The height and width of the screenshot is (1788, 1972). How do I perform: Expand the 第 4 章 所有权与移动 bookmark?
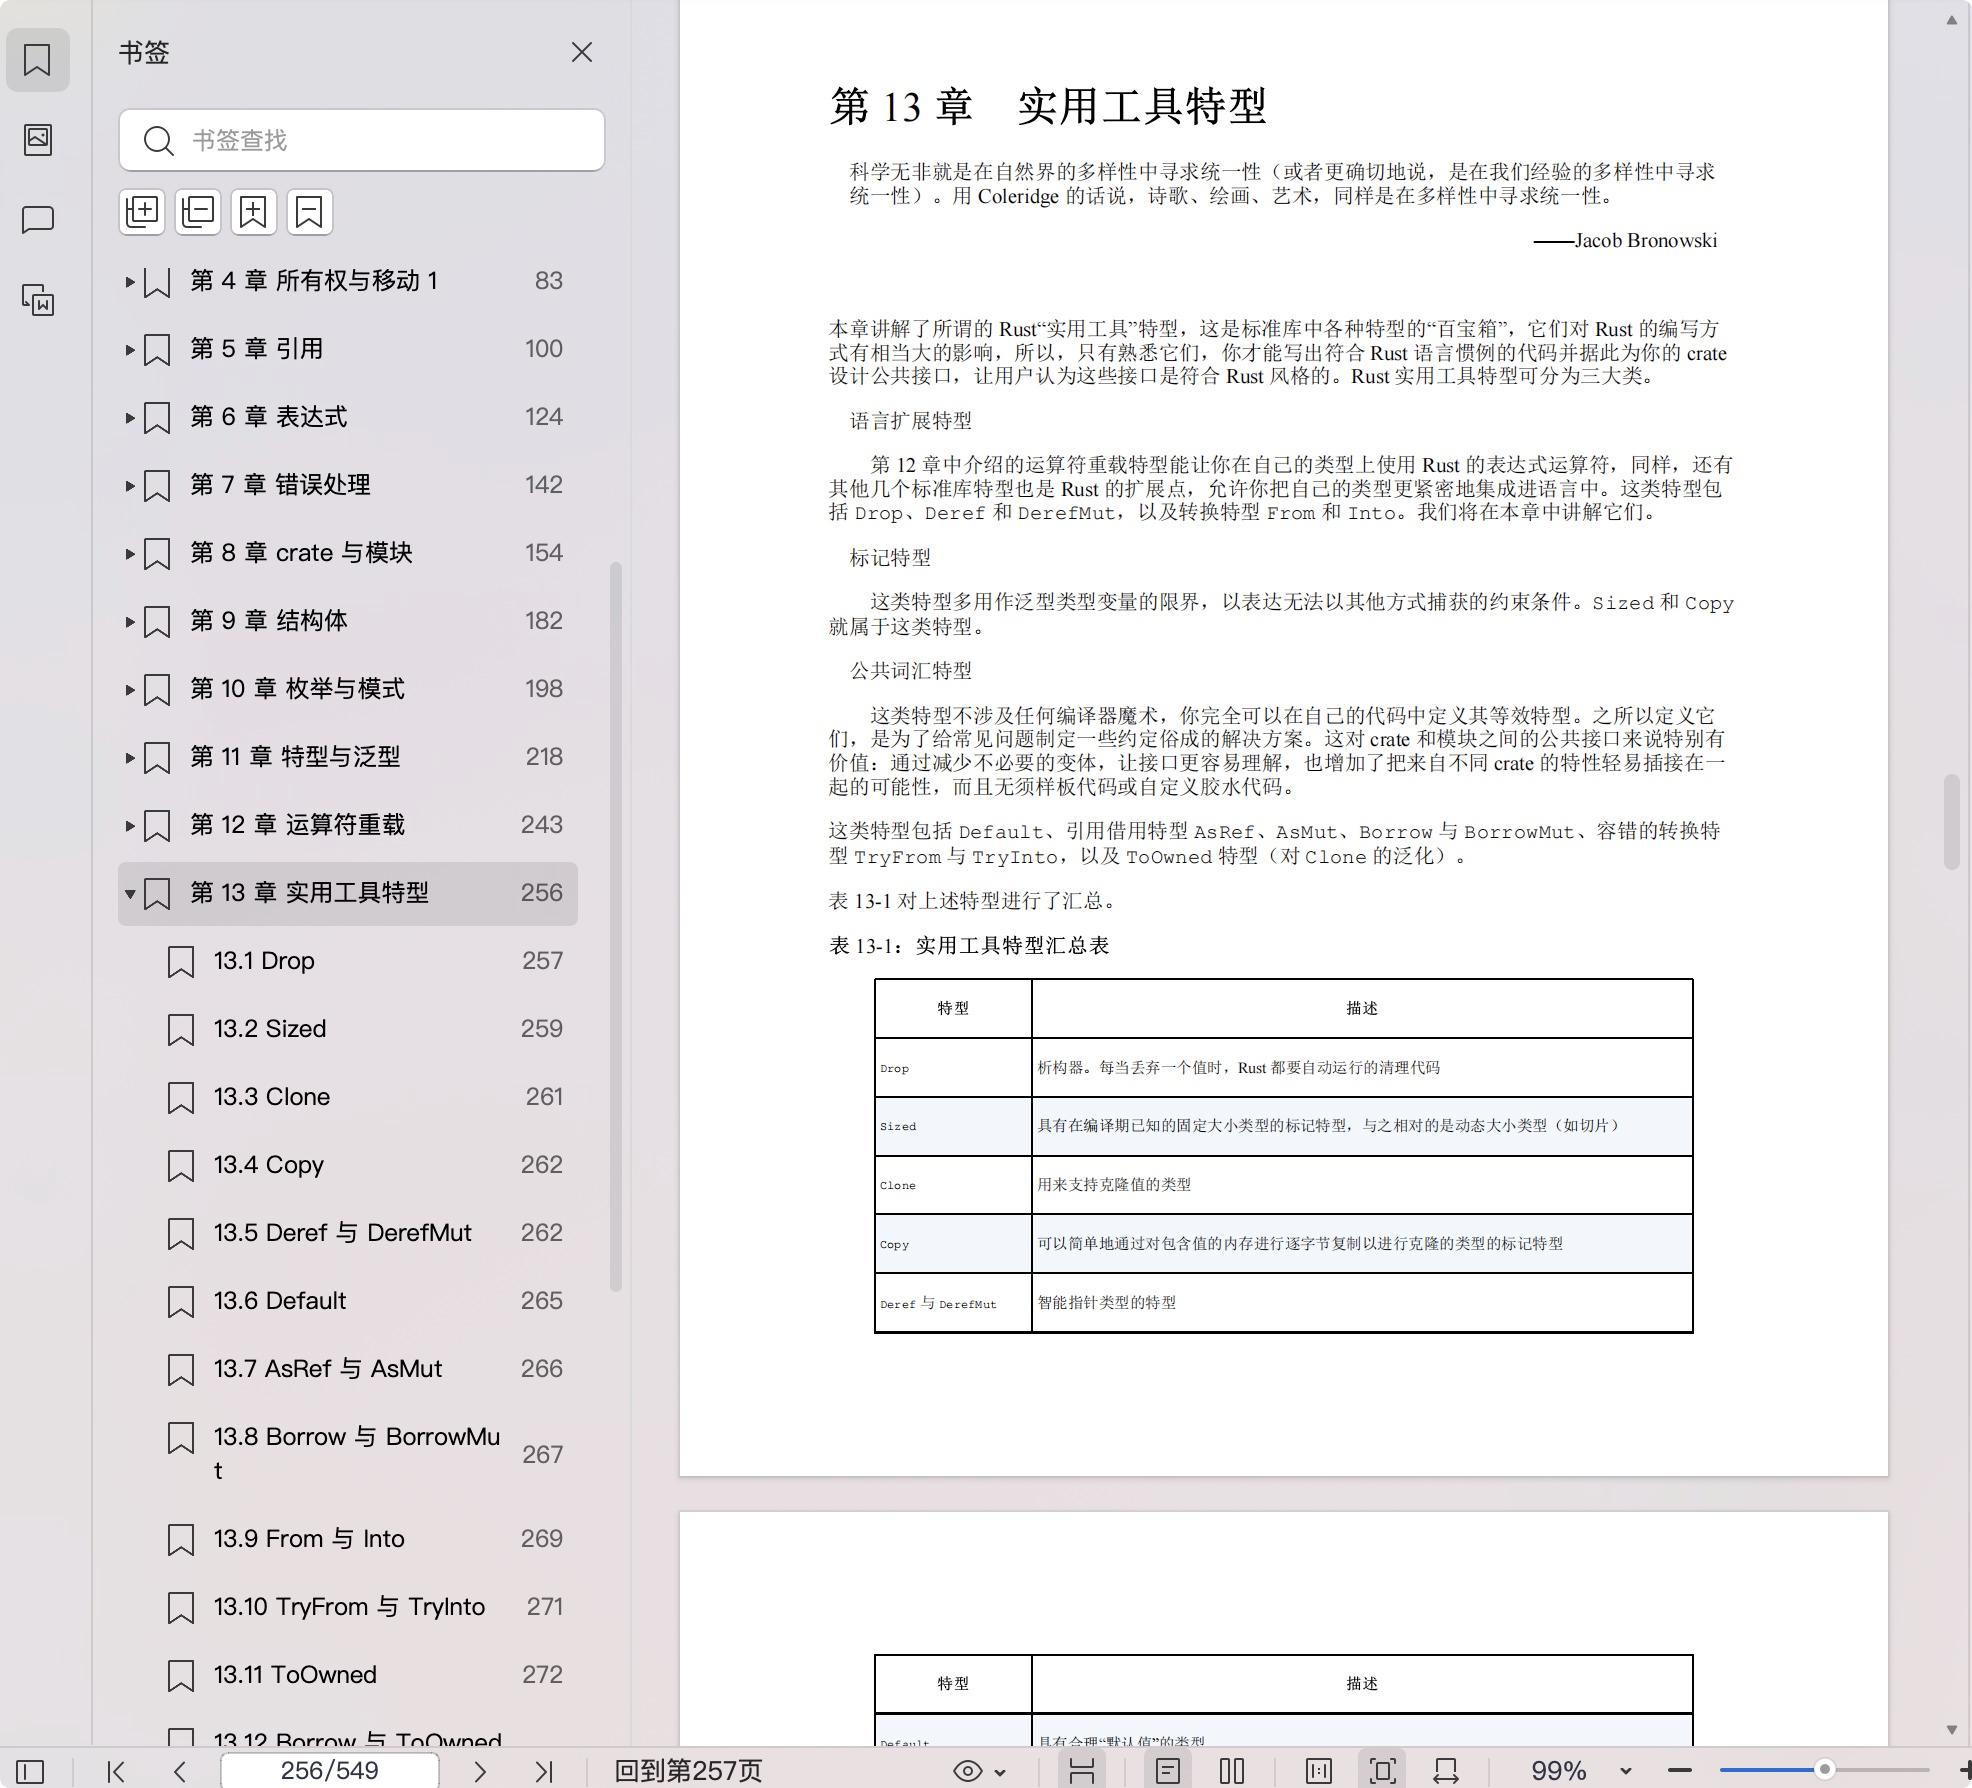130,282
